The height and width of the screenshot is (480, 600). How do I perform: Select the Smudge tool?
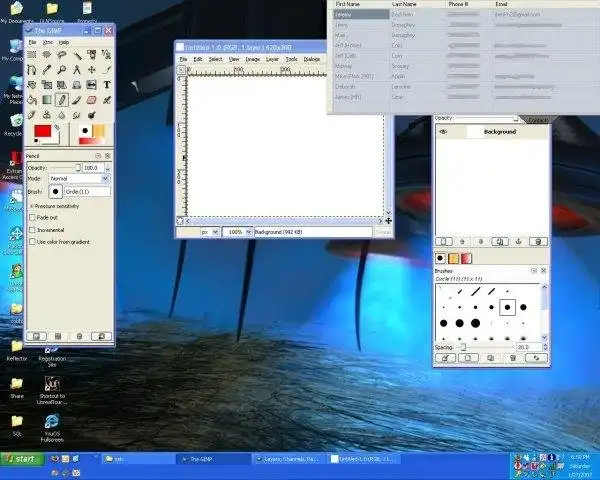(x=77, y=115)
